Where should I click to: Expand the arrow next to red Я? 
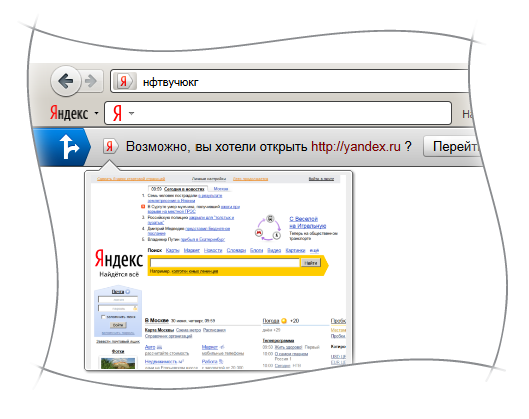(131, 113)
